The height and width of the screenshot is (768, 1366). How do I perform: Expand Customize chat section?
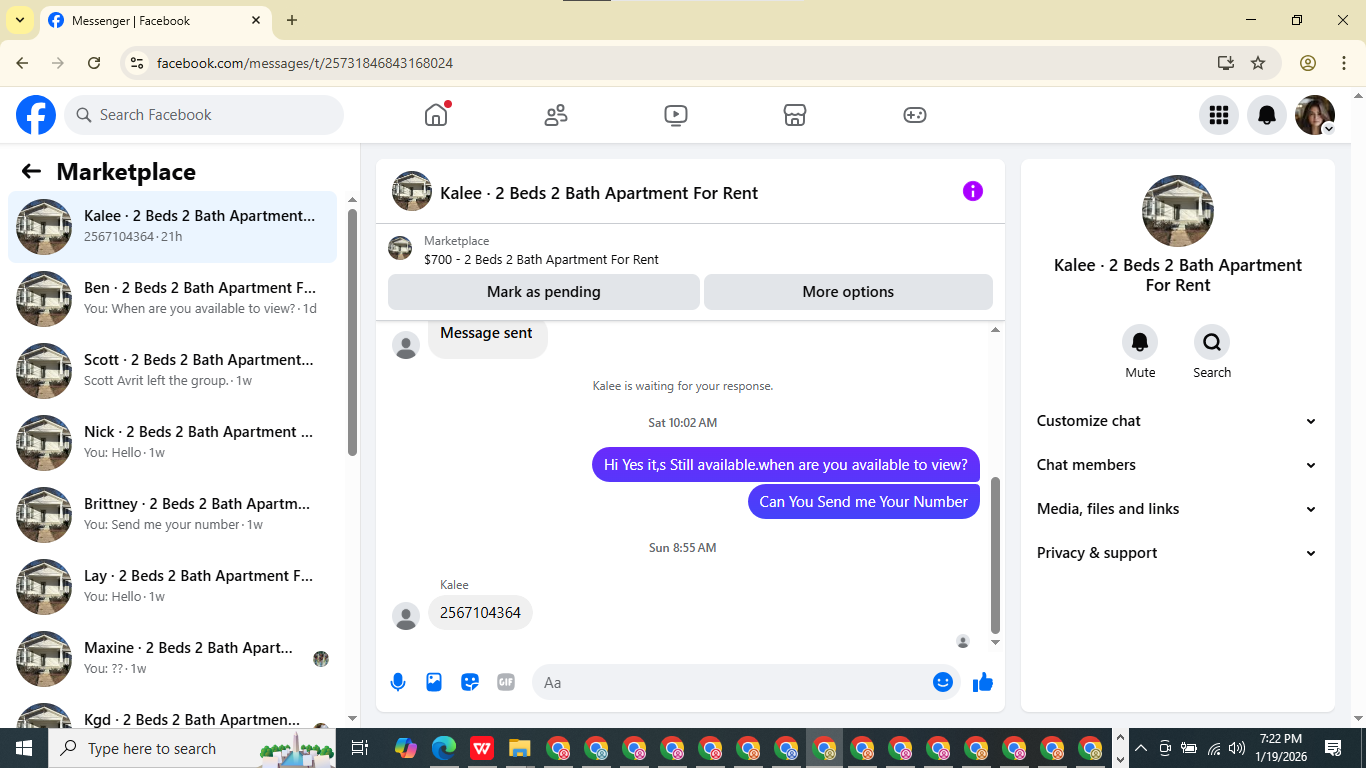pyautogui.click(x=1177, y=421)
